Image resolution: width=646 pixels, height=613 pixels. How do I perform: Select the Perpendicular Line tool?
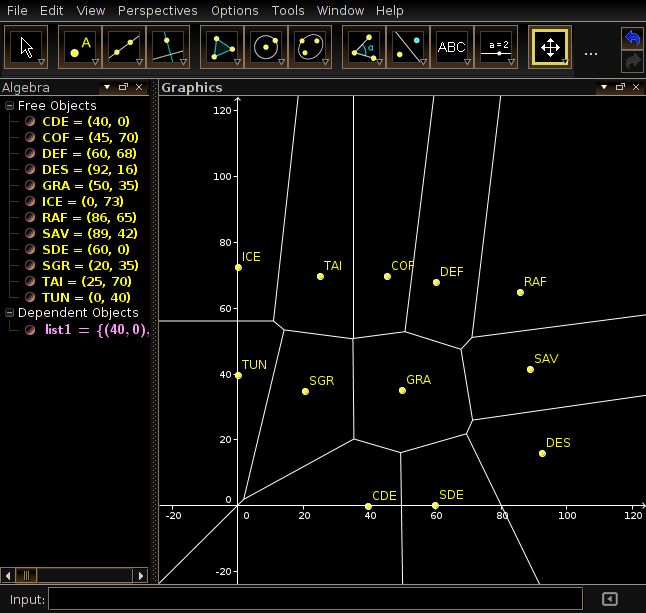(x=168, y=47)
